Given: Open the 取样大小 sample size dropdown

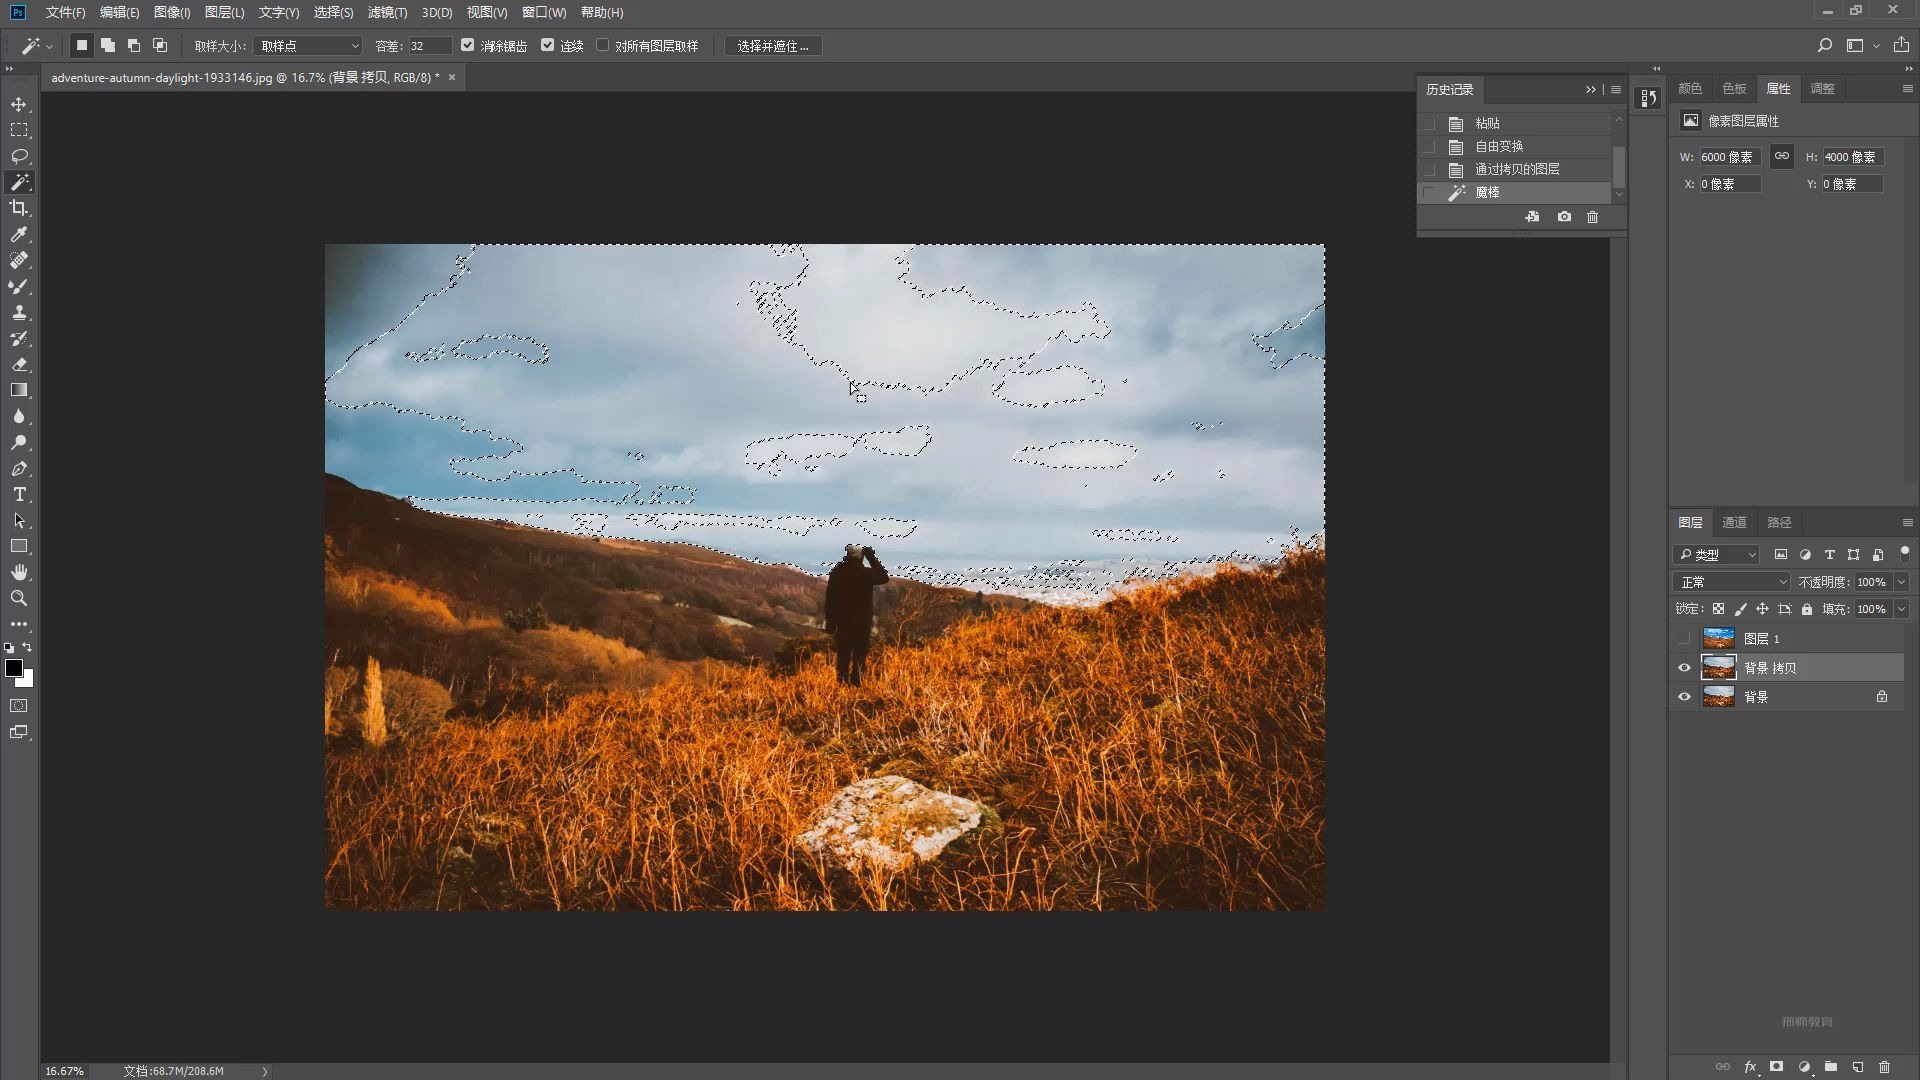Looking at the screenshot, I should [308, 46].
